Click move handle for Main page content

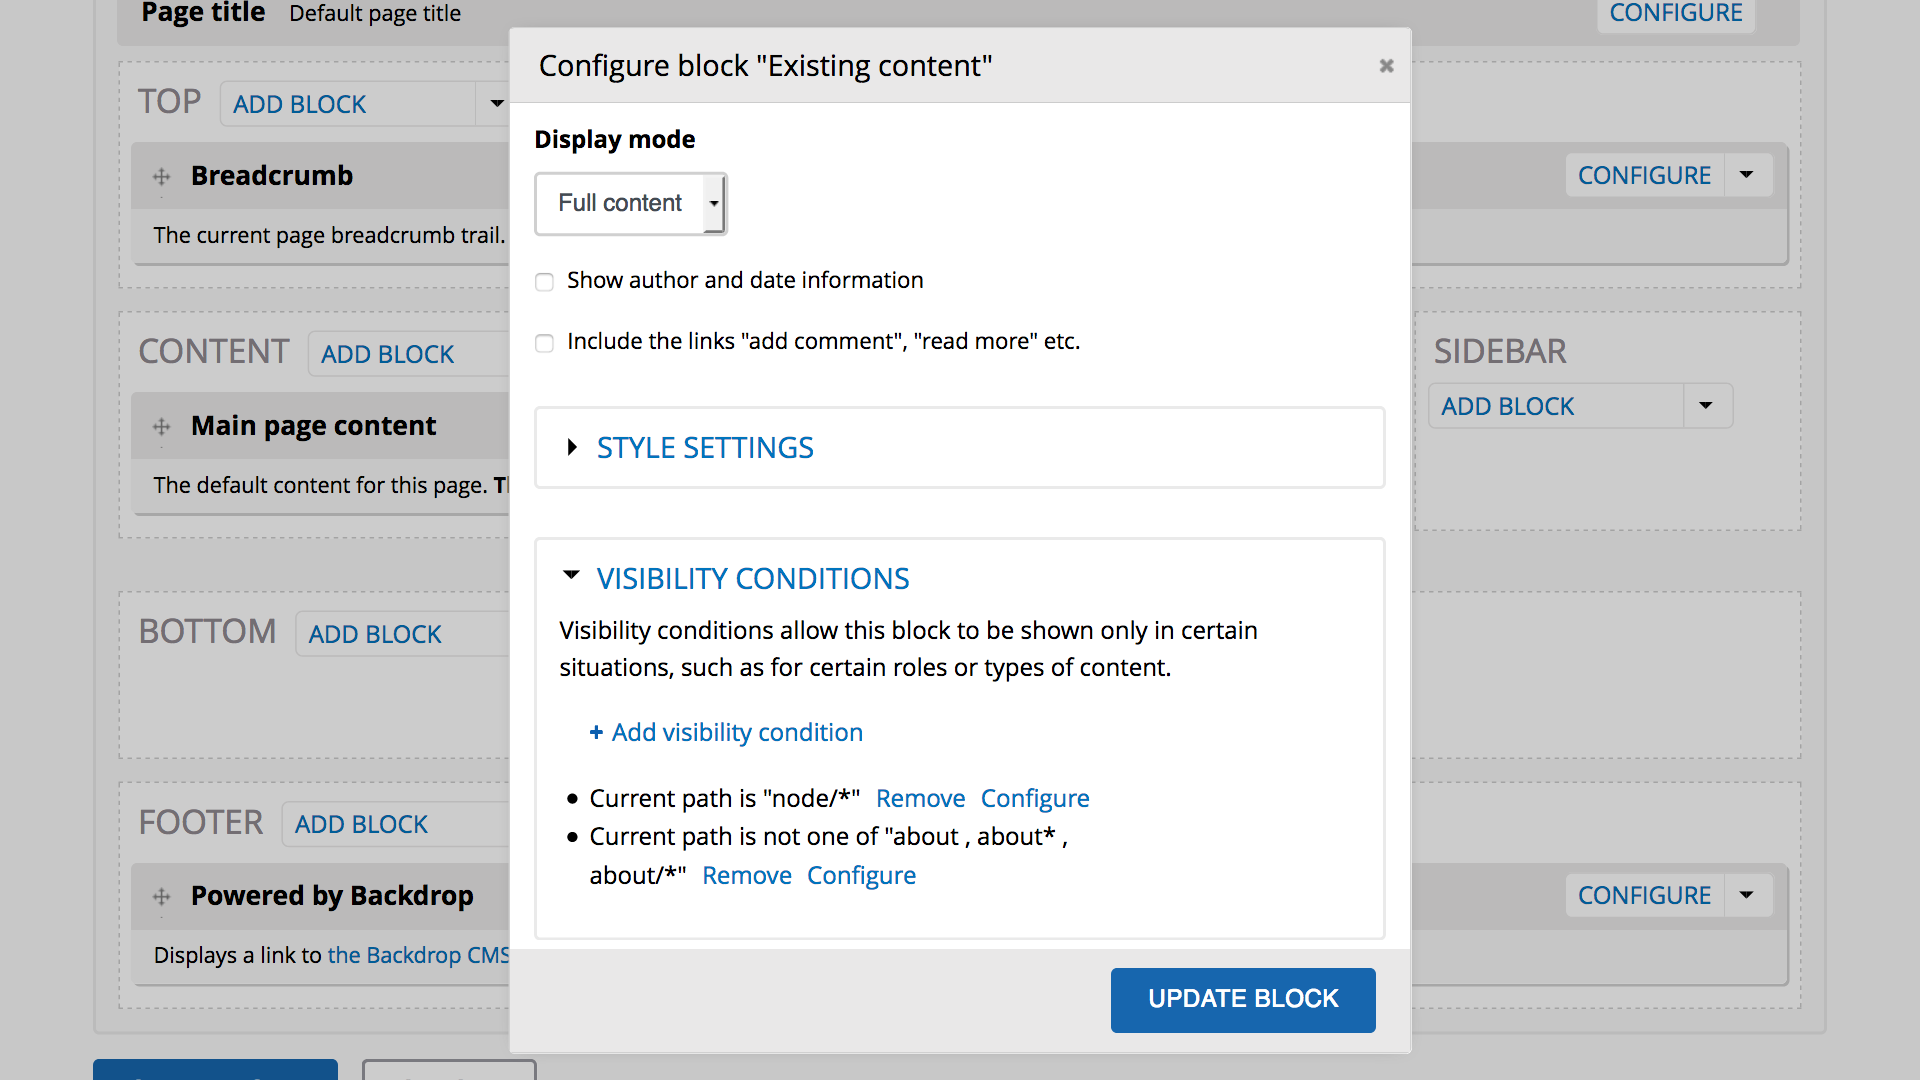162,427
